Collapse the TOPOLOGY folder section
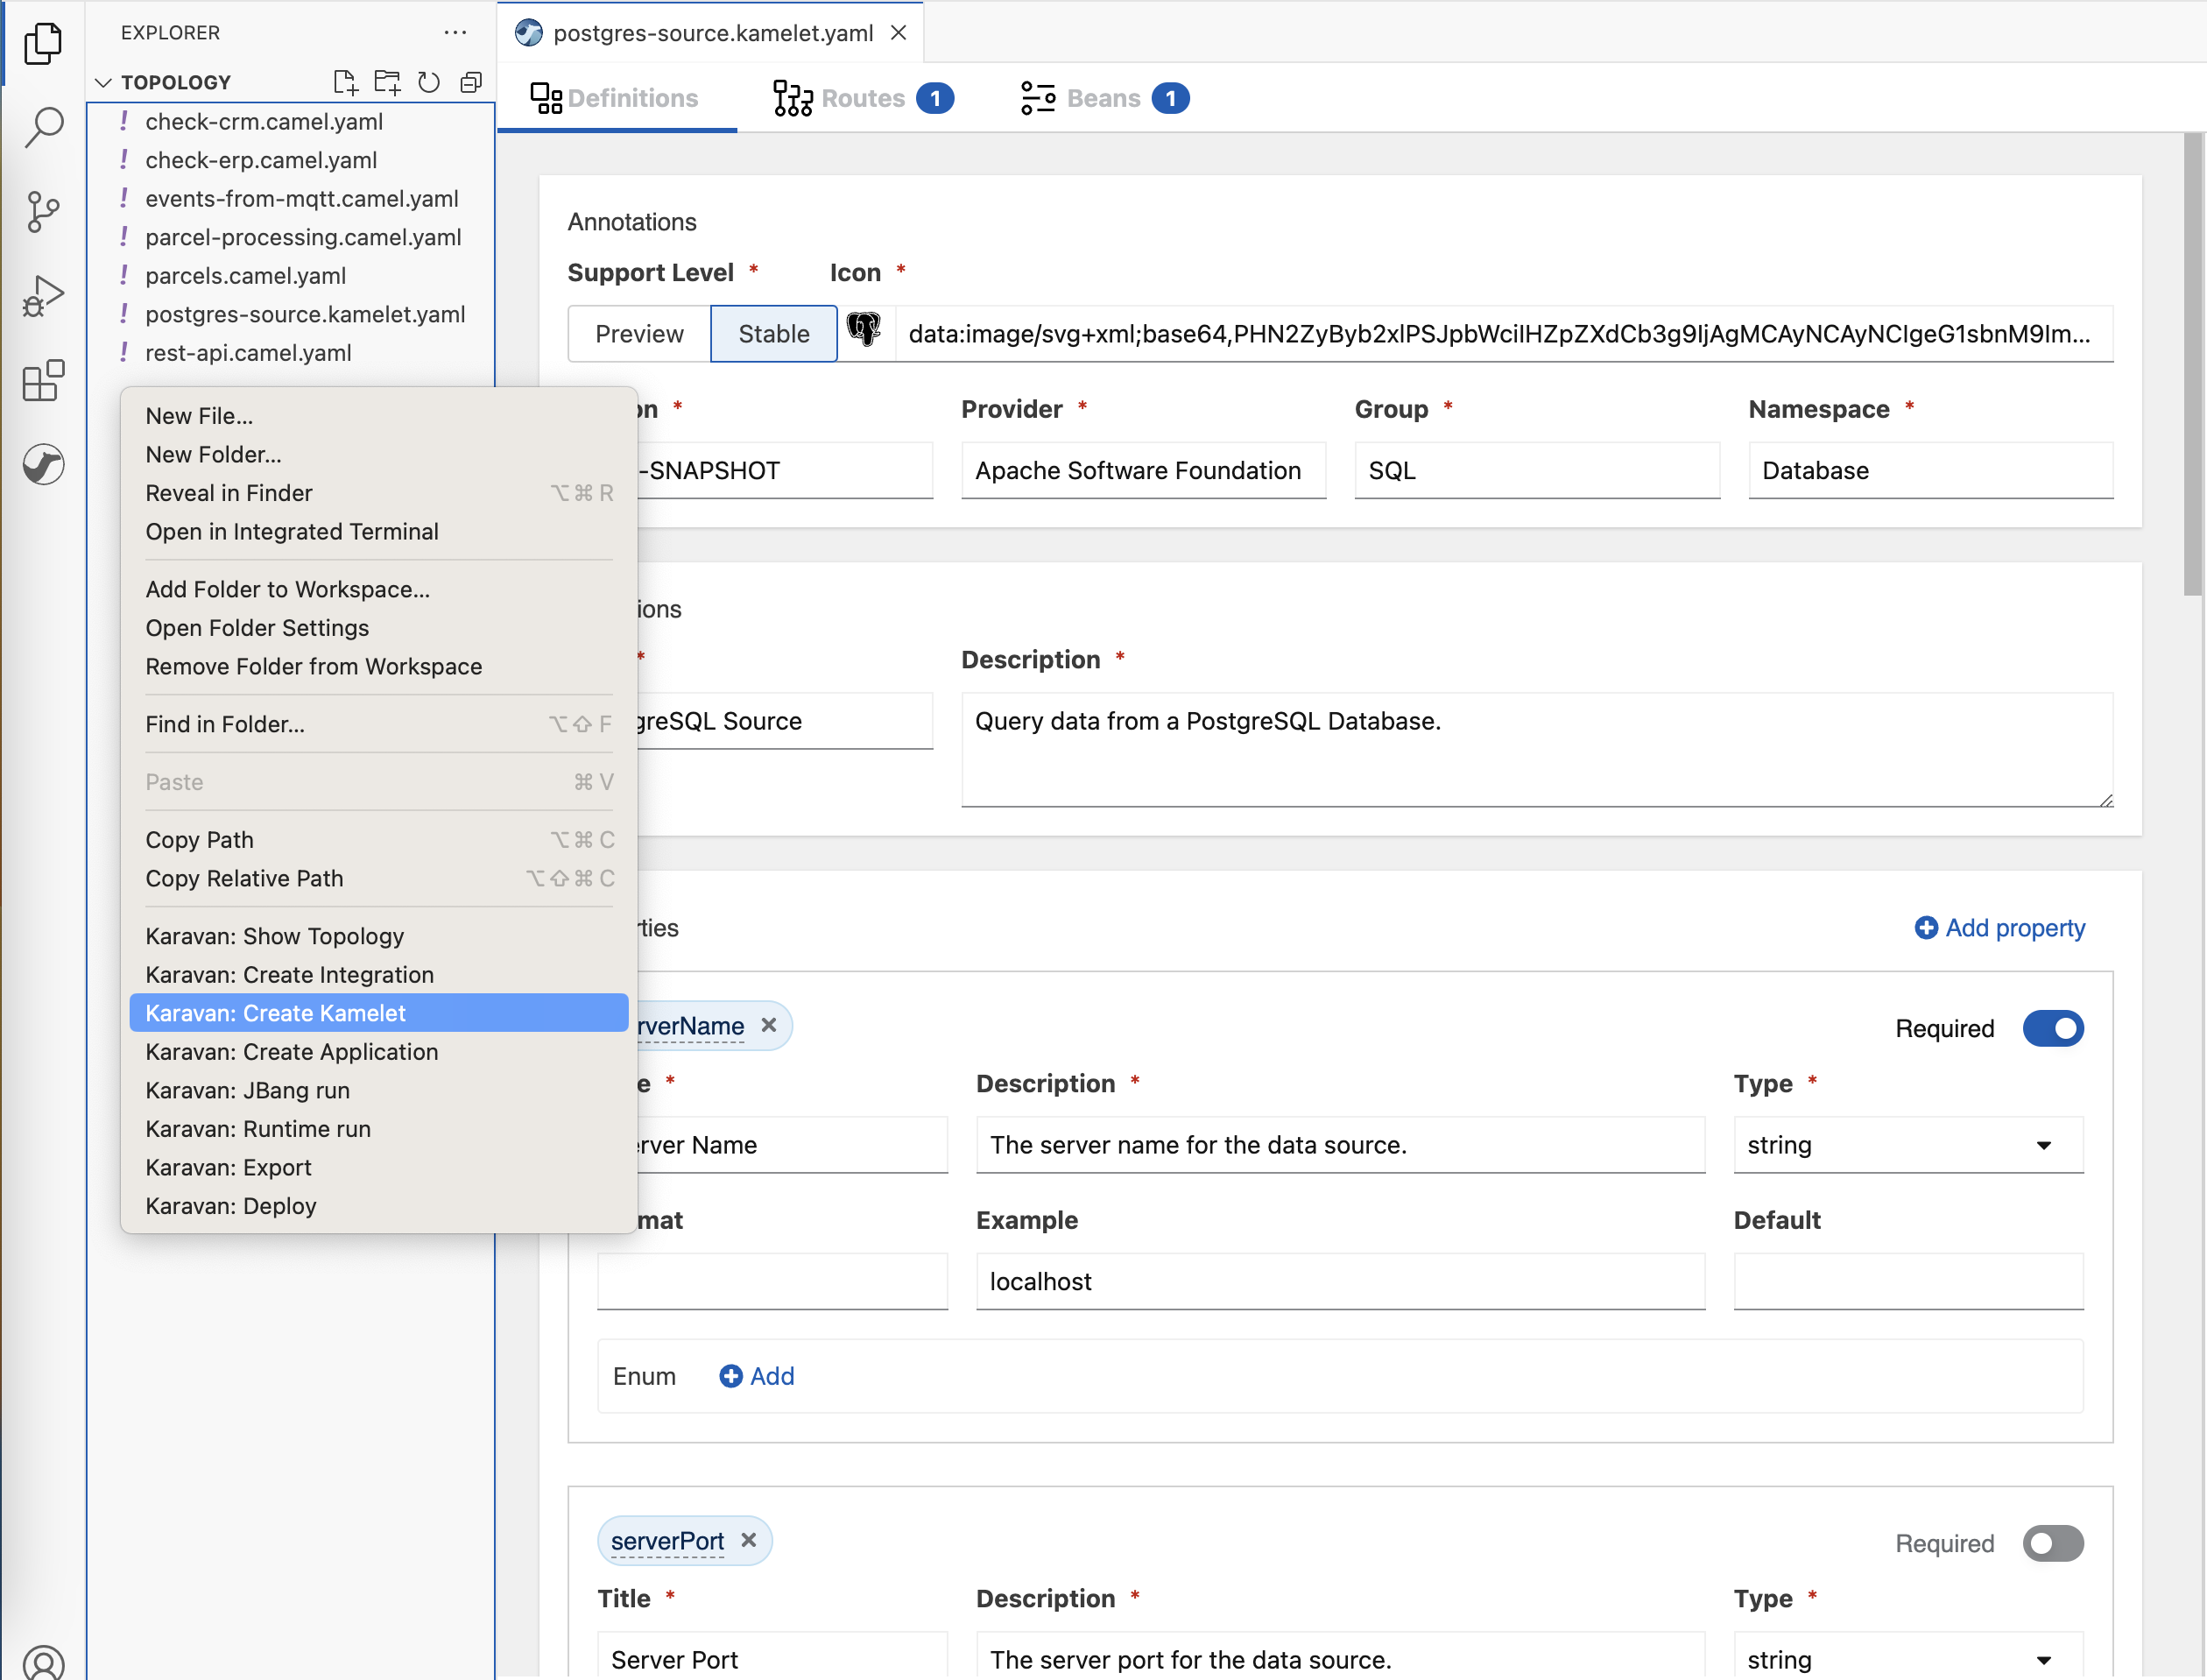 tap(104, 82)
